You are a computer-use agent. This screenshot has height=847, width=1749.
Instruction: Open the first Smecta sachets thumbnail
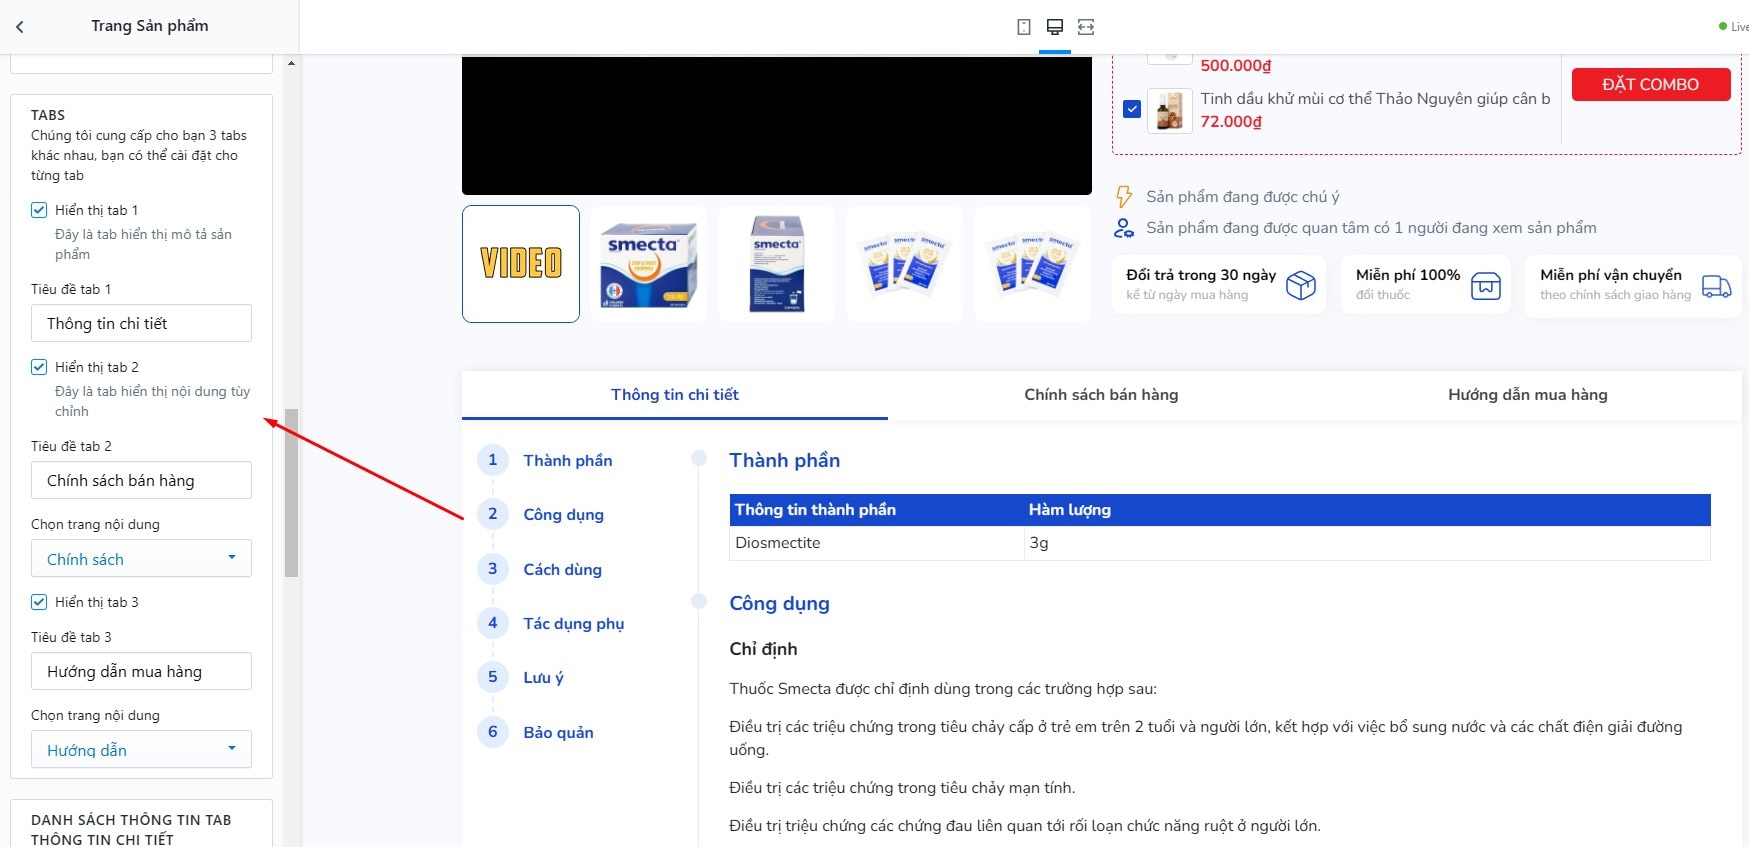[905, 264]
